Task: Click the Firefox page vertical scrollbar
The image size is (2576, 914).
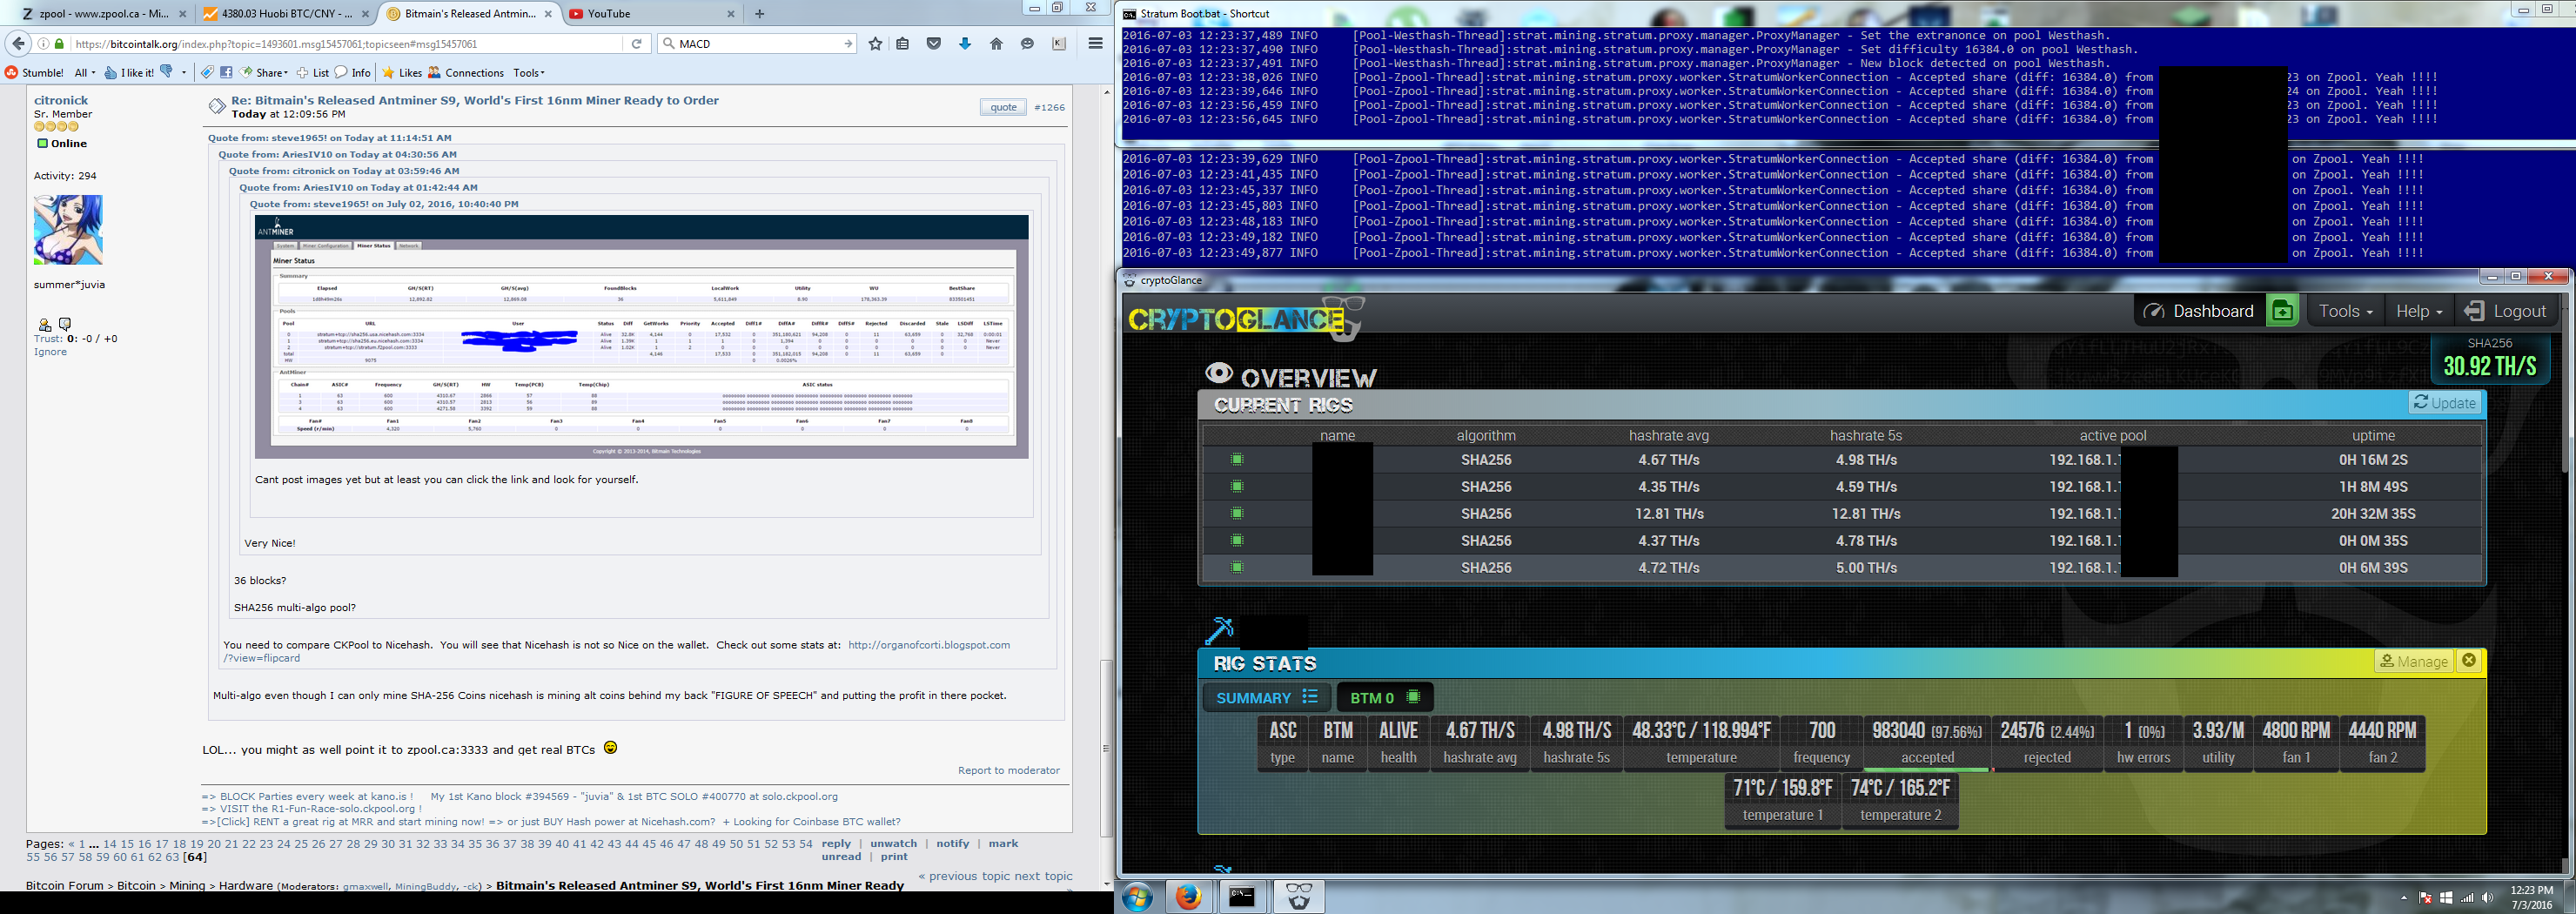Action: click(x=1106, y=748)
